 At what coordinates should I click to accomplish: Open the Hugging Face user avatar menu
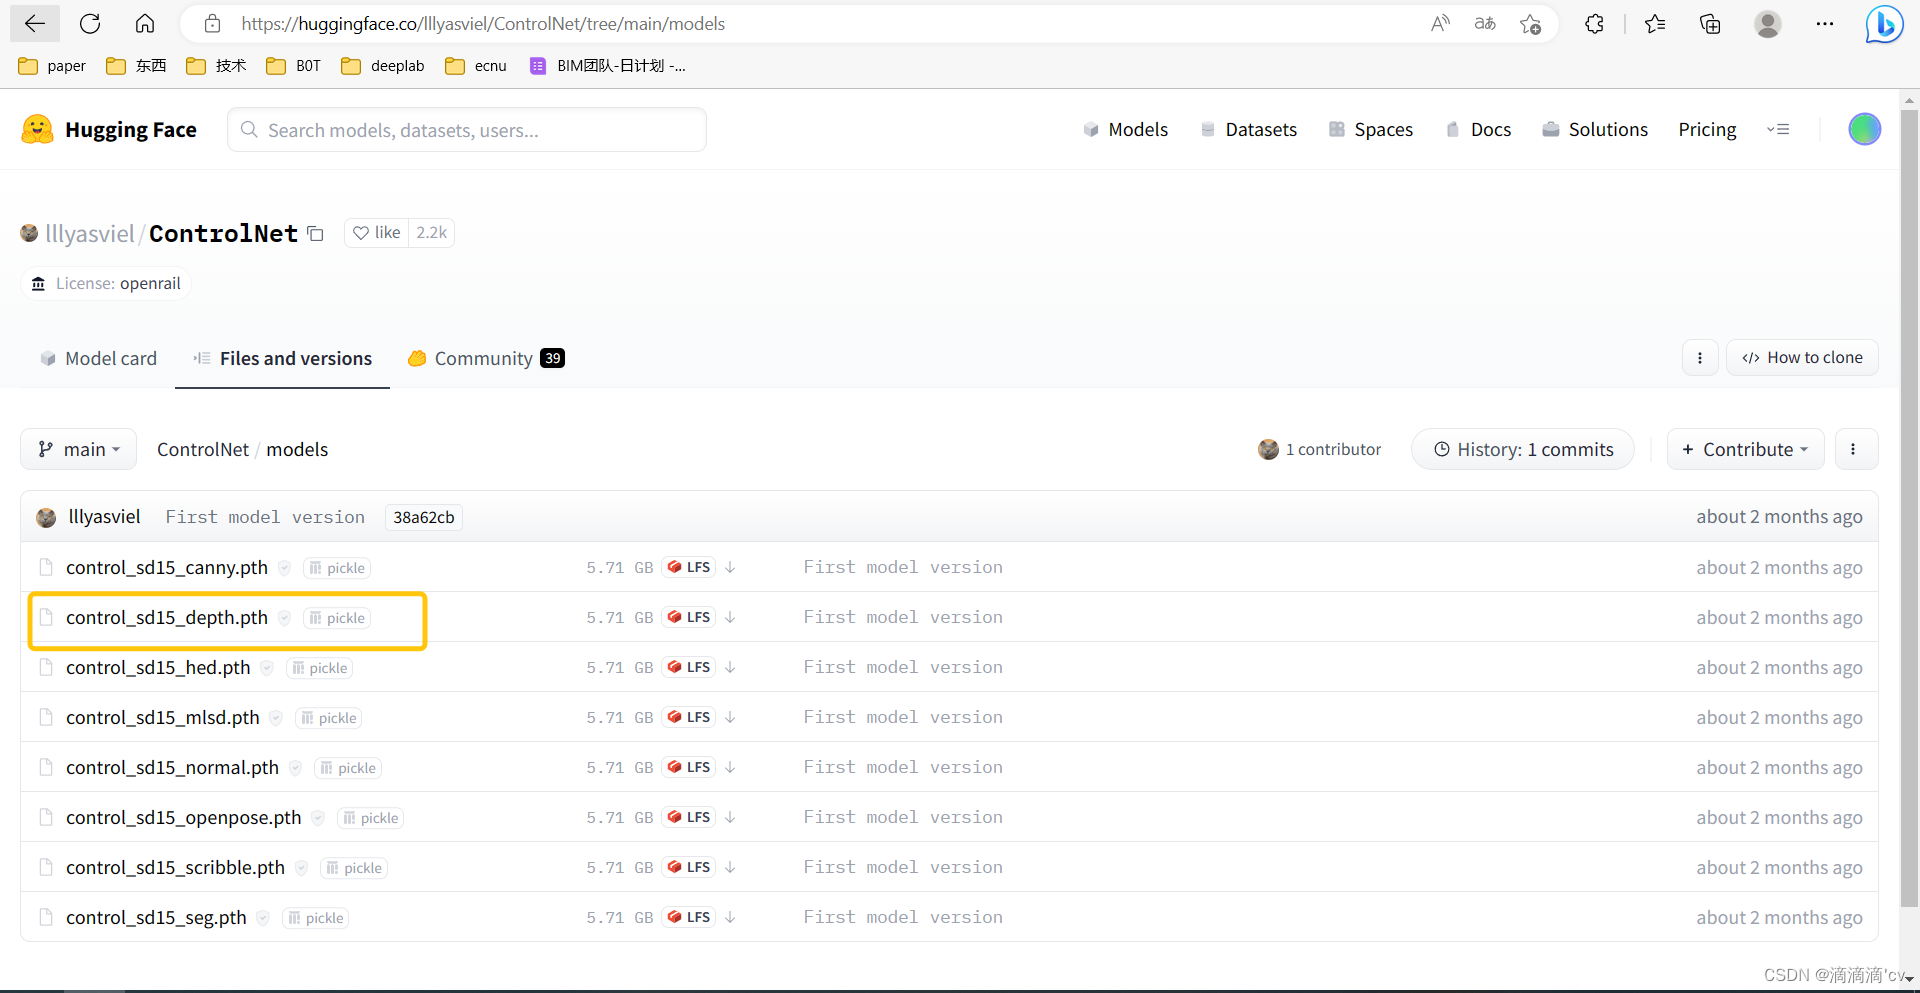click(1864, 129)
